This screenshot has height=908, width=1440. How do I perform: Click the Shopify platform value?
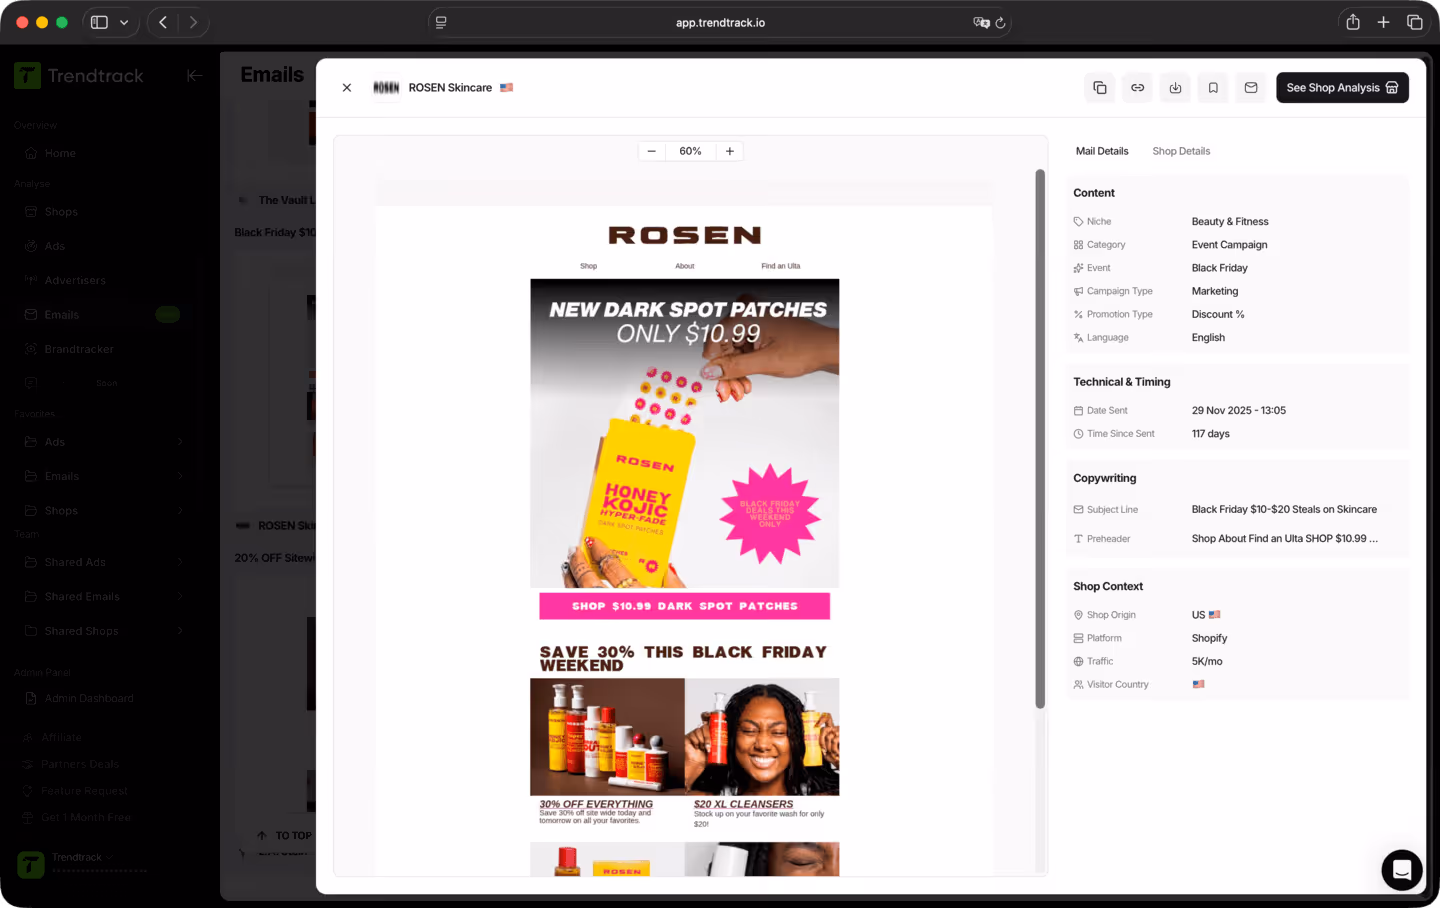click(x=1209, y=638)
